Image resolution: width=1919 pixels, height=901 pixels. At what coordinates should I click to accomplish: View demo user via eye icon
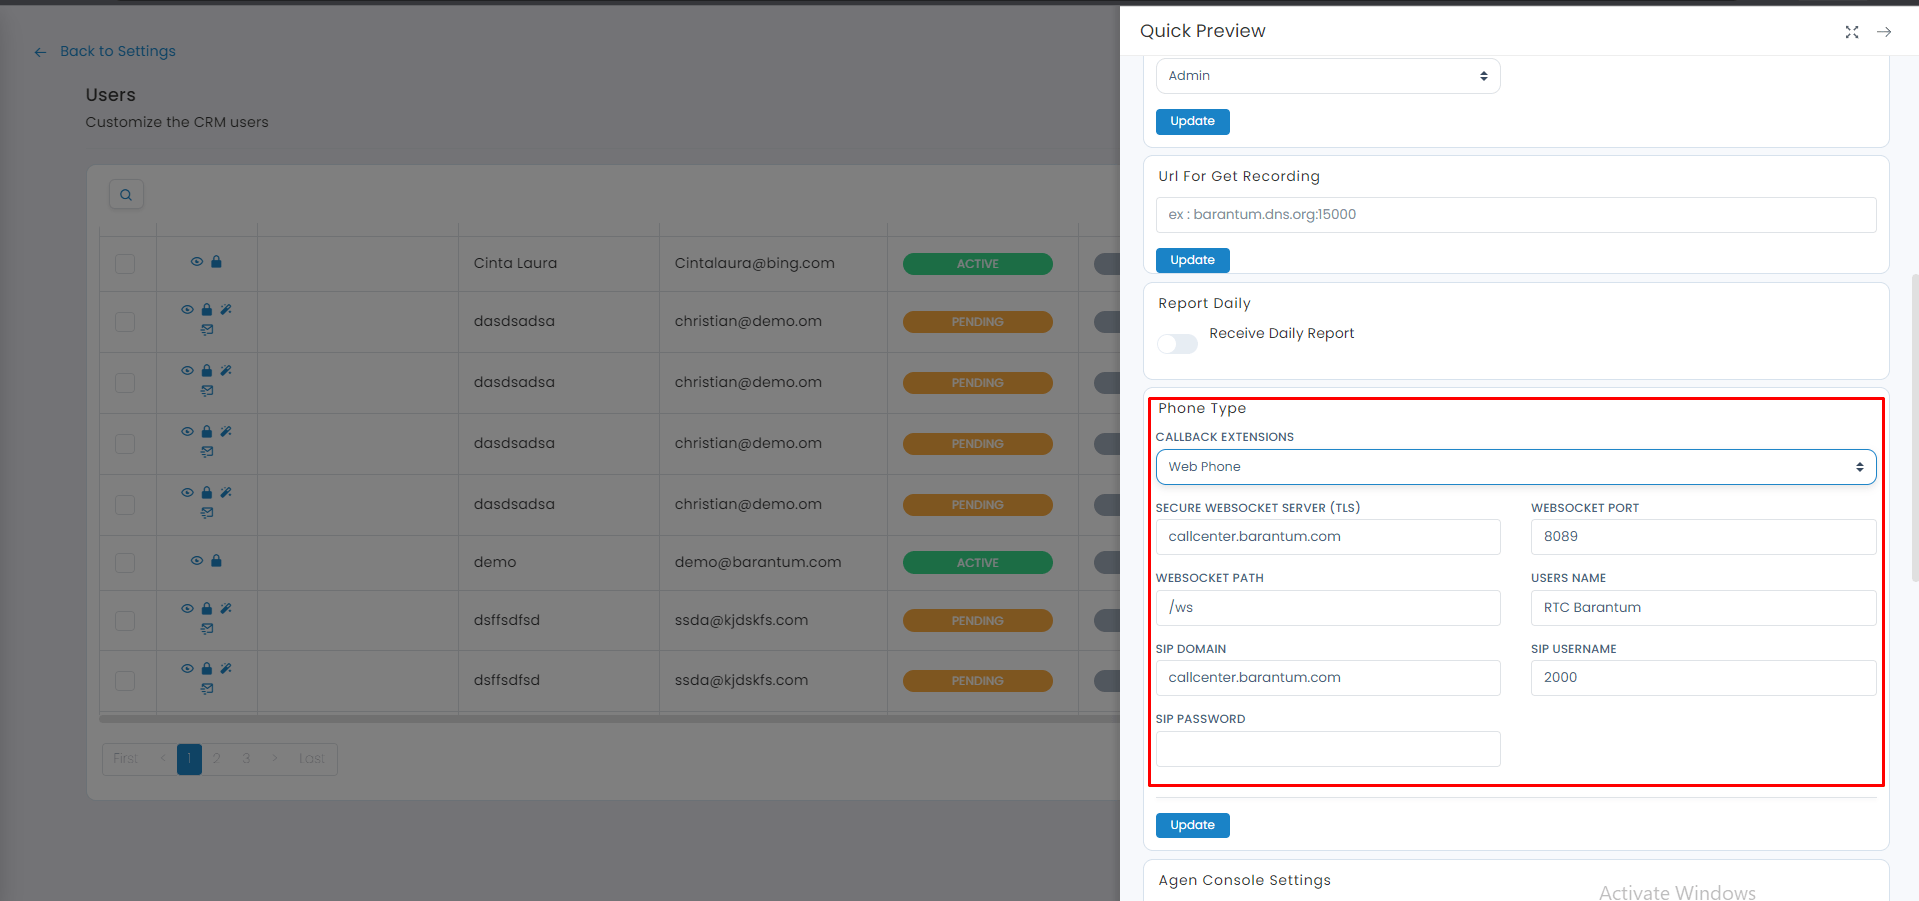tap(197, 561)
